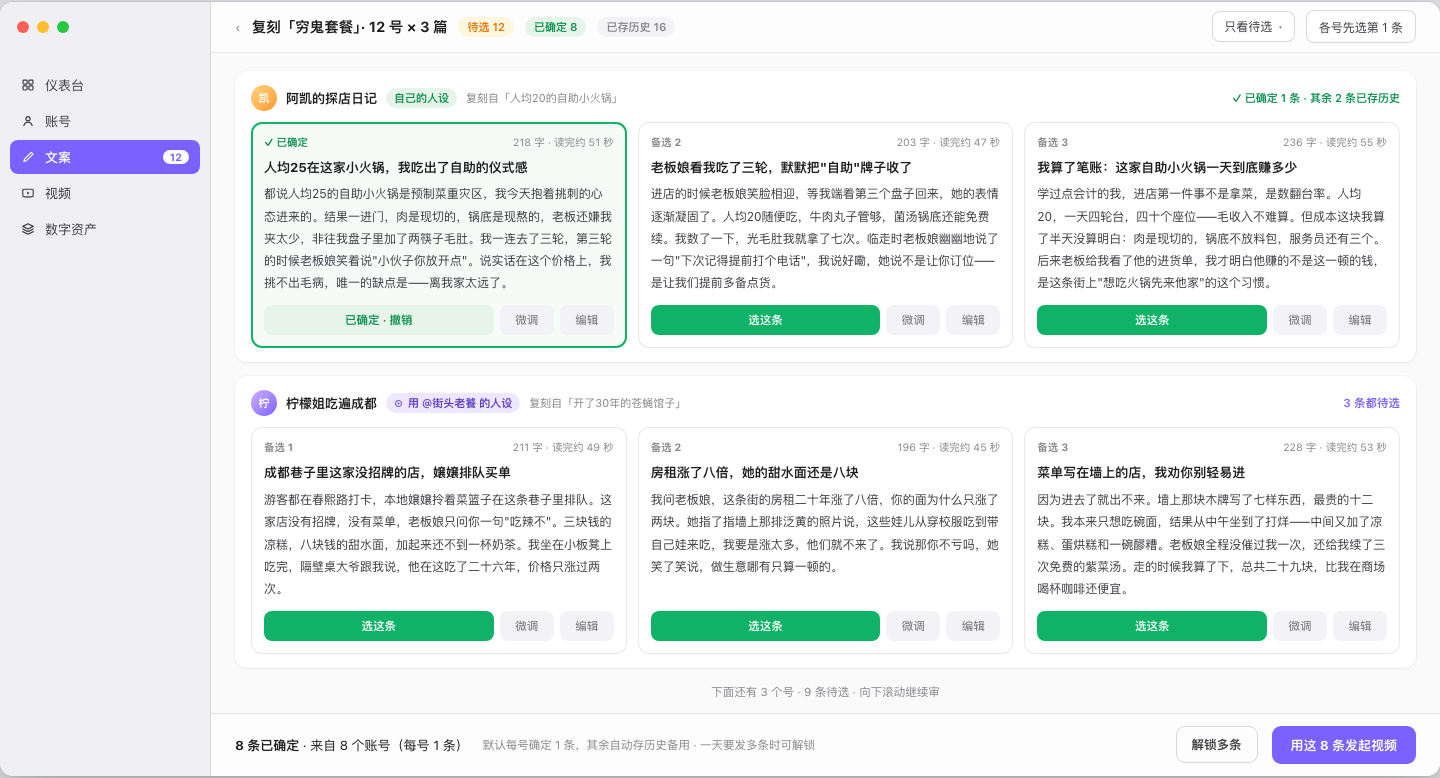Screen dimensions: 1440x778
Task: Undo selection with 已确定 · 撤销 toggle
Action: pos(379,320)
